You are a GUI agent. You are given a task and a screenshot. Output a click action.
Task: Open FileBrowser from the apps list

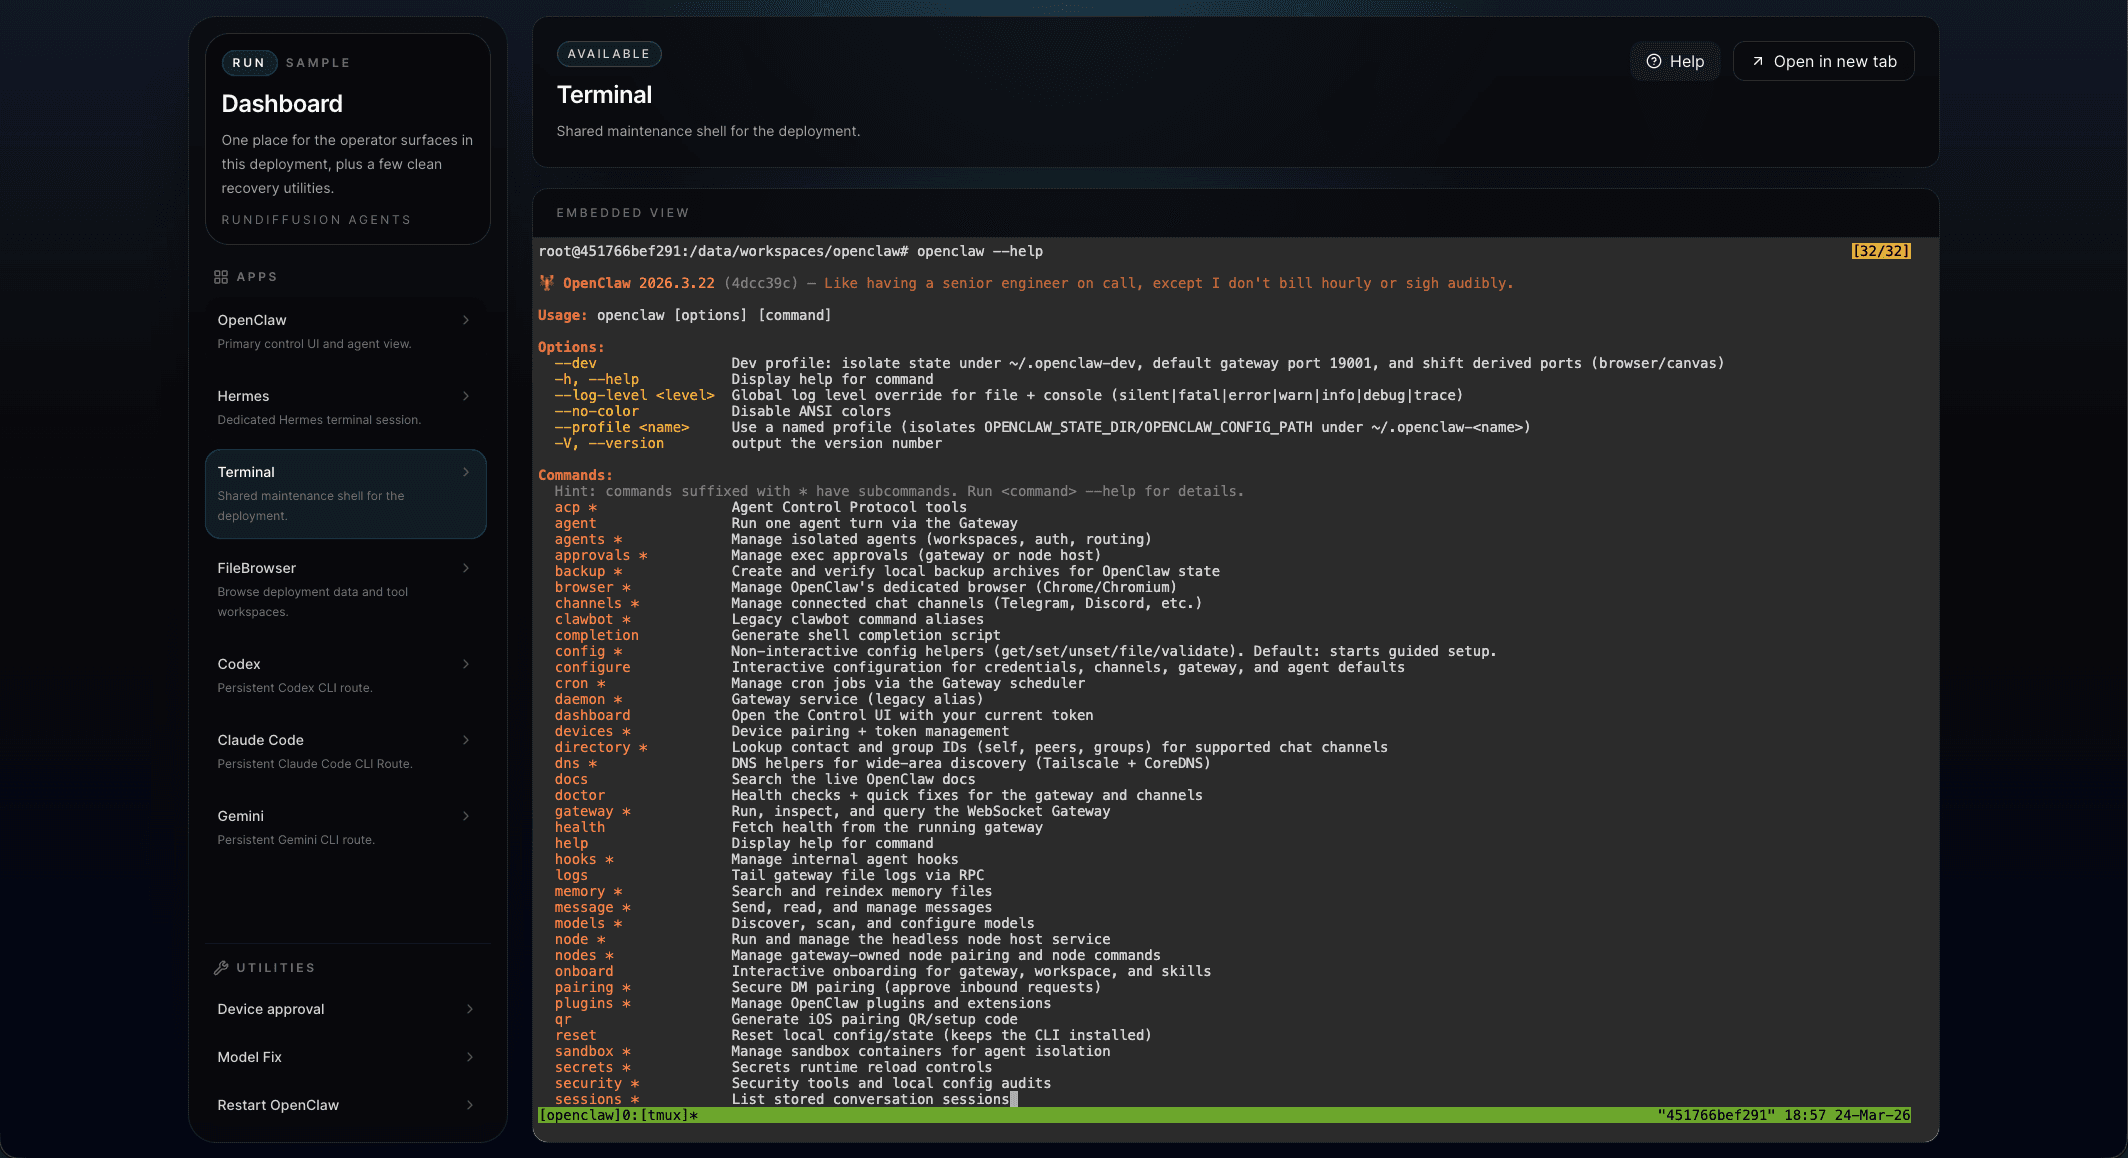[346, 589]
